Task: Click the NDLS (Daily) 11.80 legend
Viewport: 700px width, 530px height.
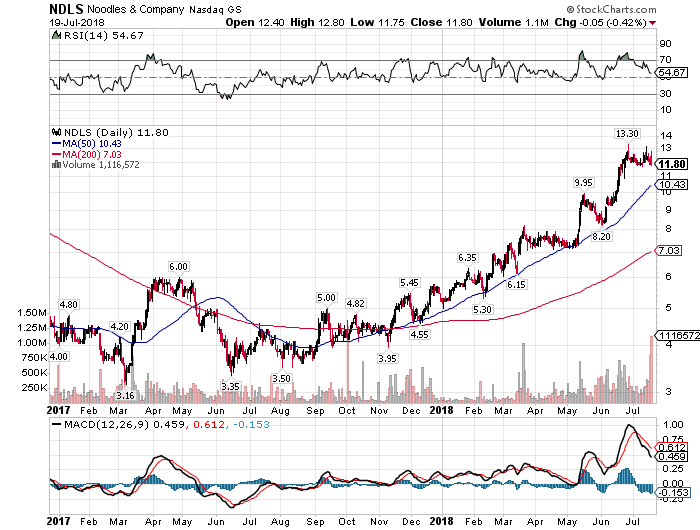Action: click(x=116, y=133)
